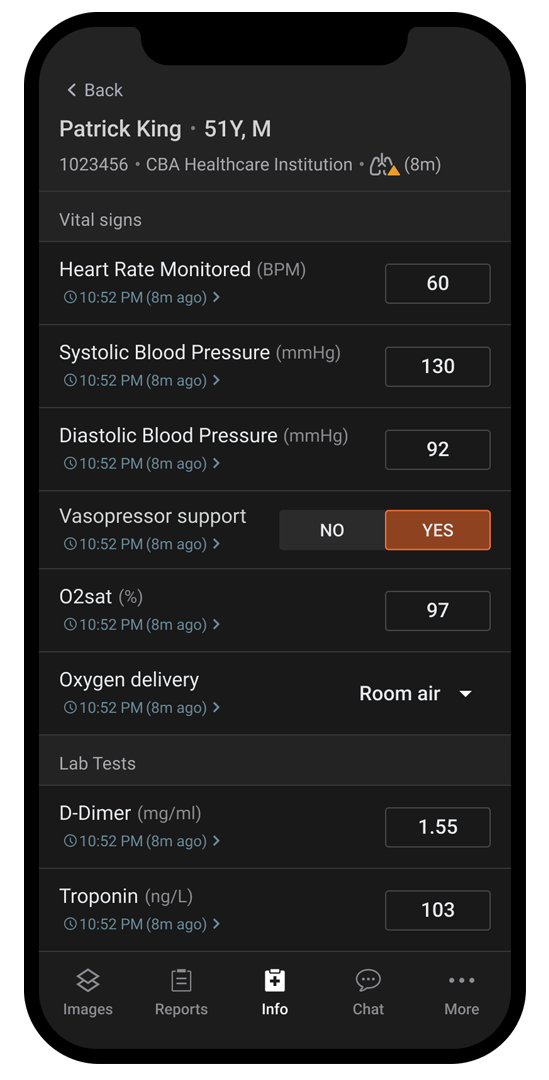The image size is (549, 1080).
Task: Edit the Troponin value 103 field
Action: pos(437,910)
